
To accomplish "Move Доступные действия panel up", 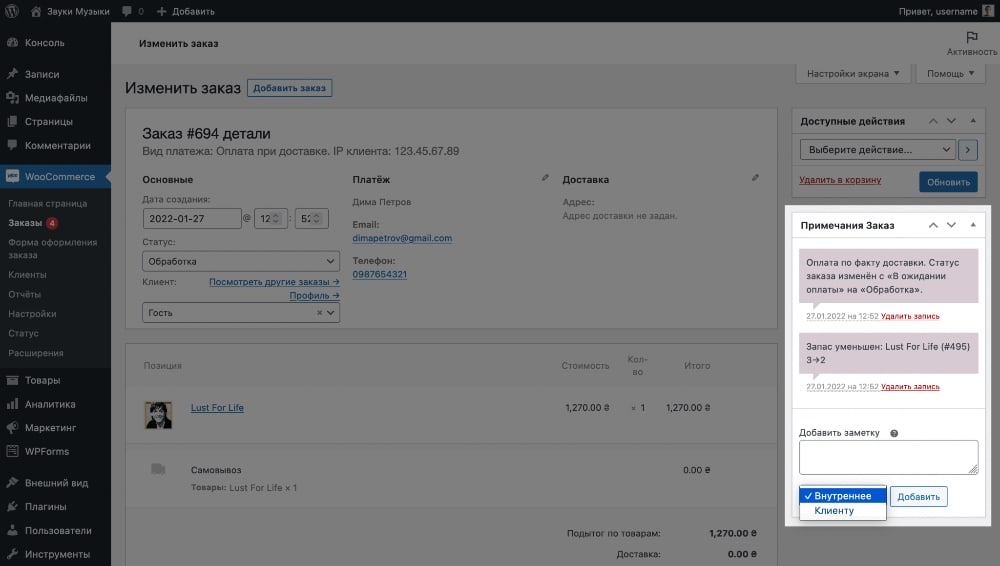I will [x=933, y=121].
